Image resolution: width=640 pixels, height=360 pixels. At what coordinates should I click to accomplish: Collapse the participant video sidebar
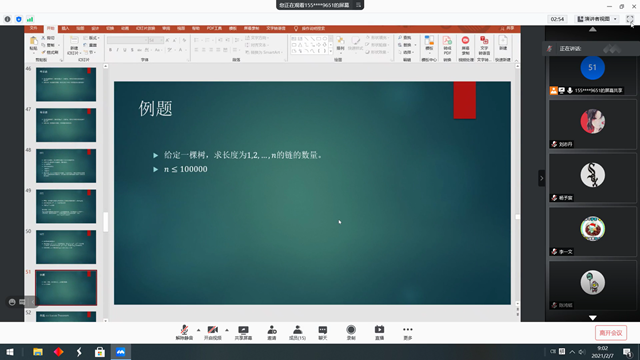(x=542, y=178)
